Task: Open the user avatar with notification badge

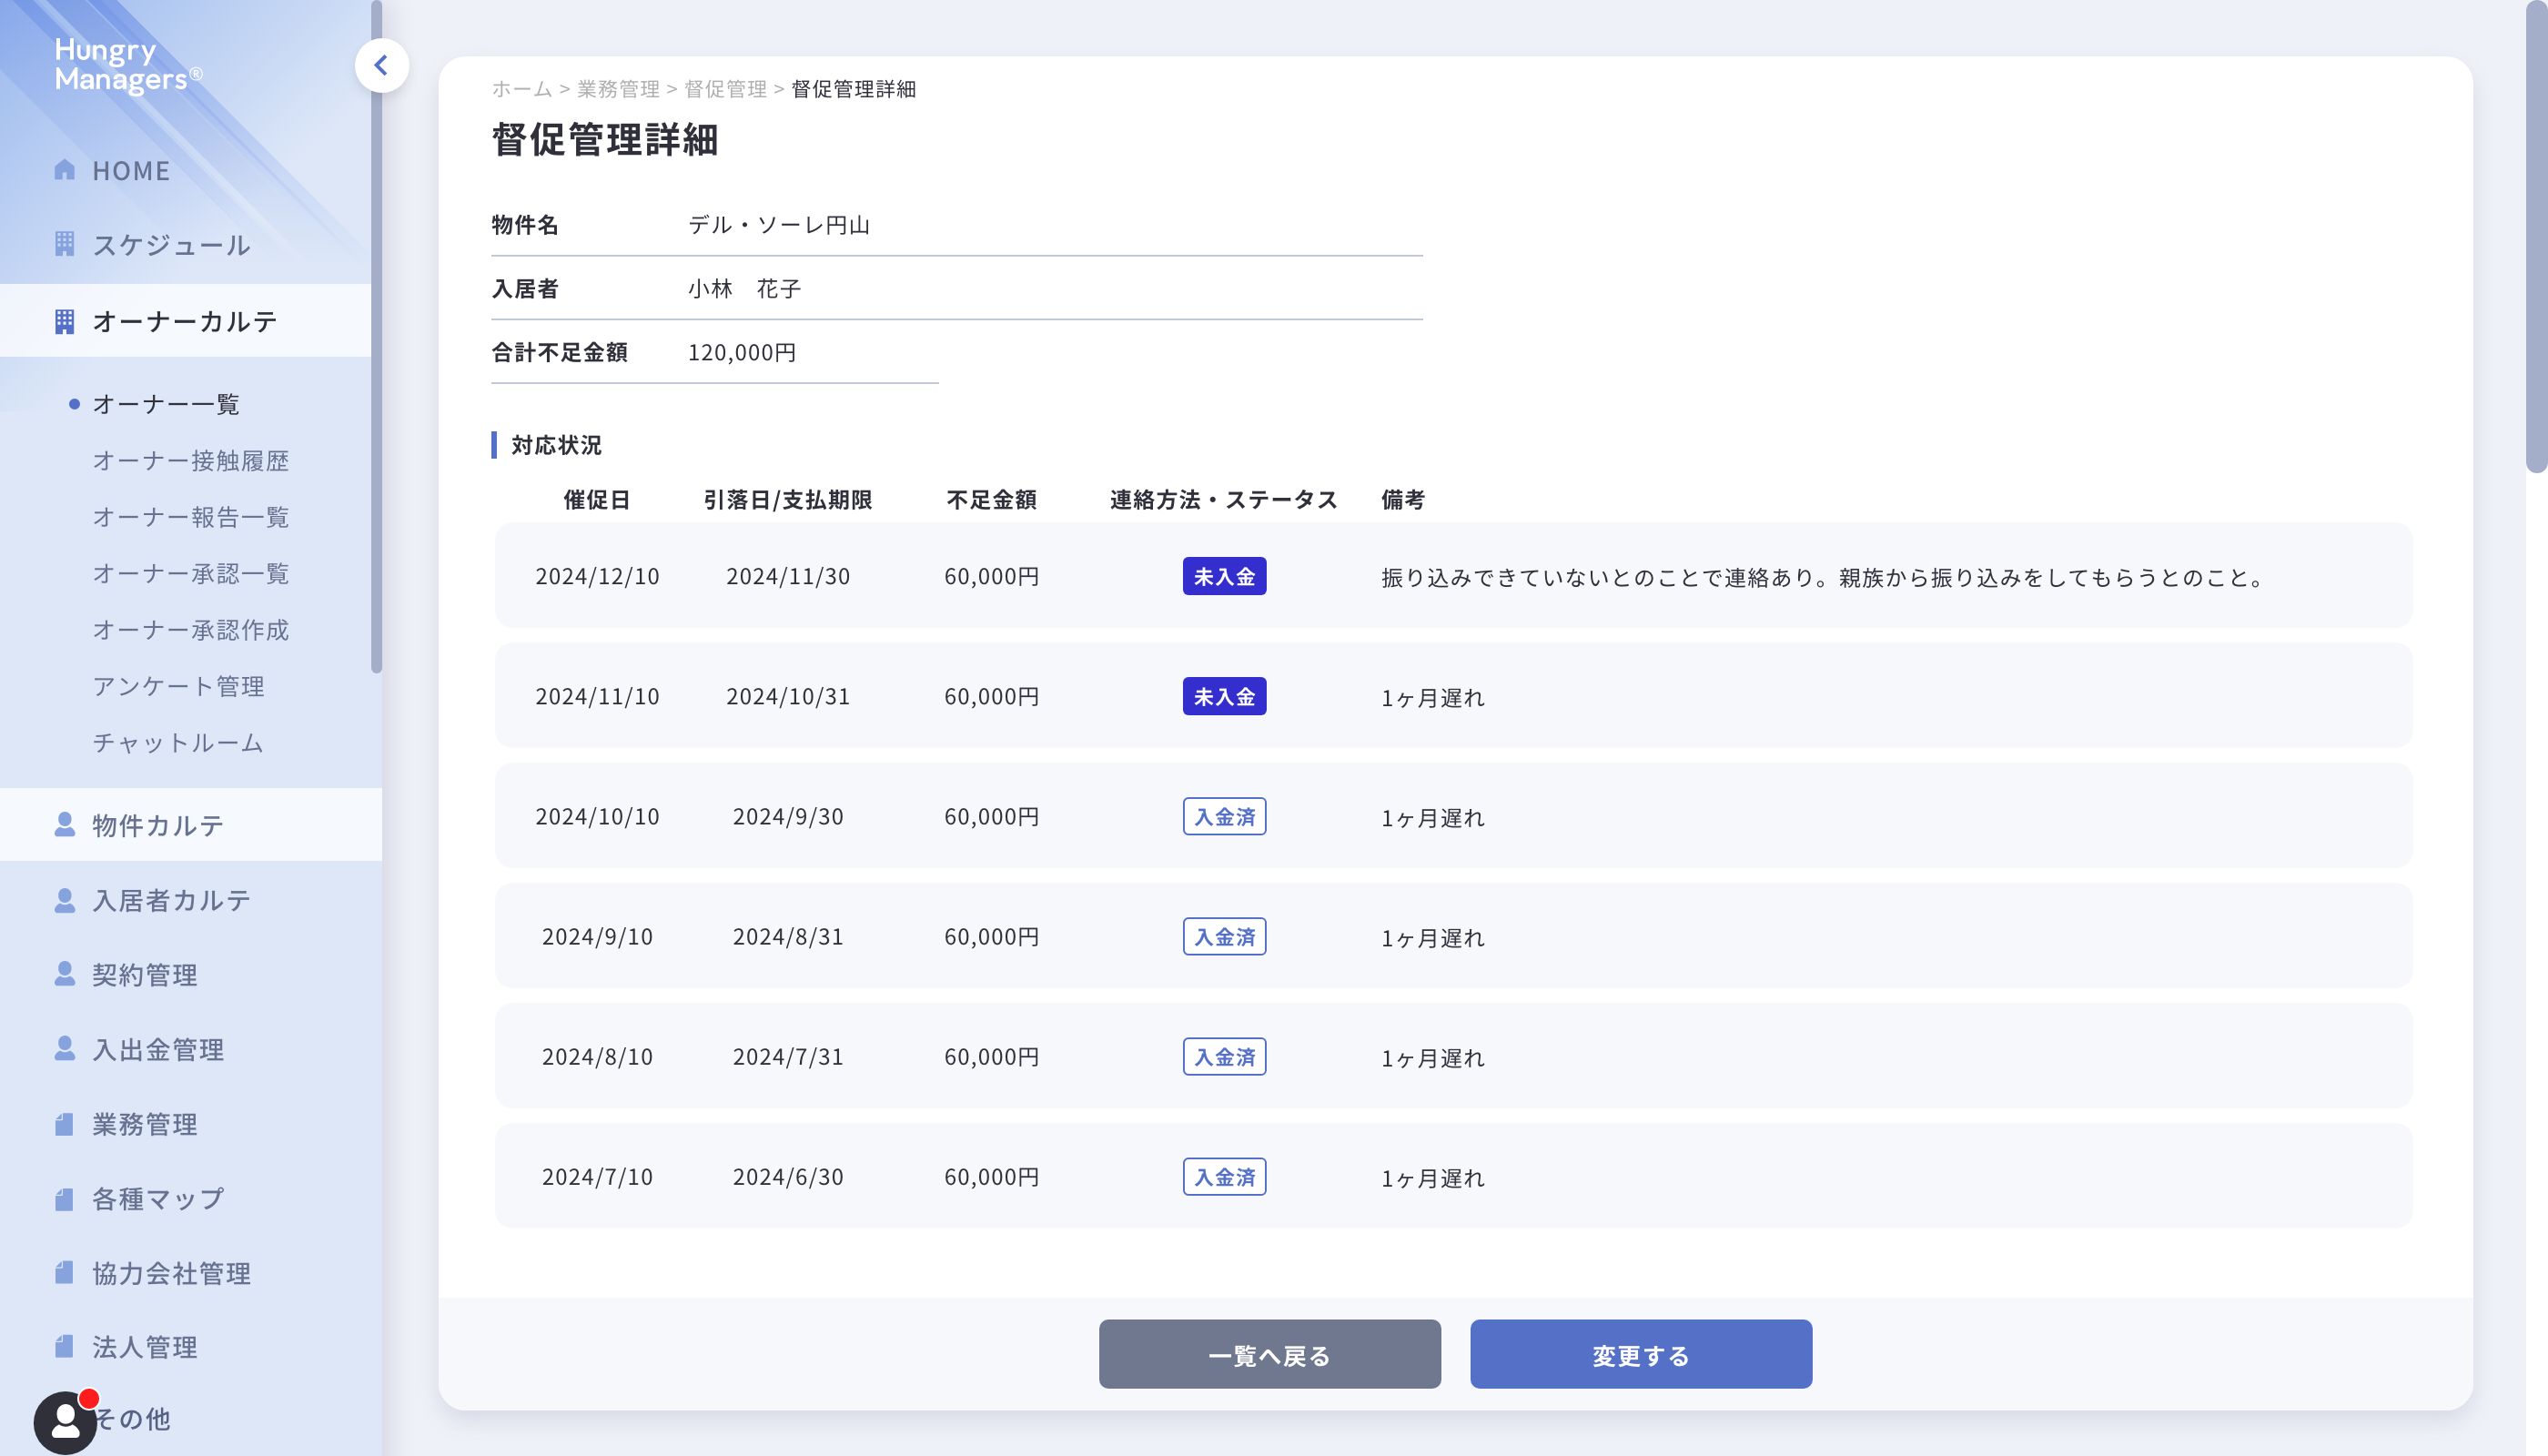Action: coord(65,1421)
